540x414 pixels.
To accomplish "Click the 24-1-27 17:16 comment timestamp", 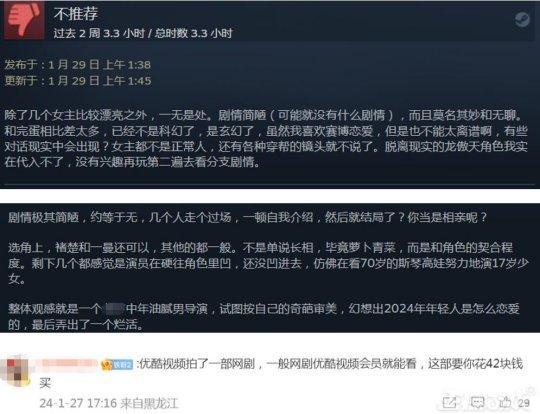I will (x=78, y=403).
